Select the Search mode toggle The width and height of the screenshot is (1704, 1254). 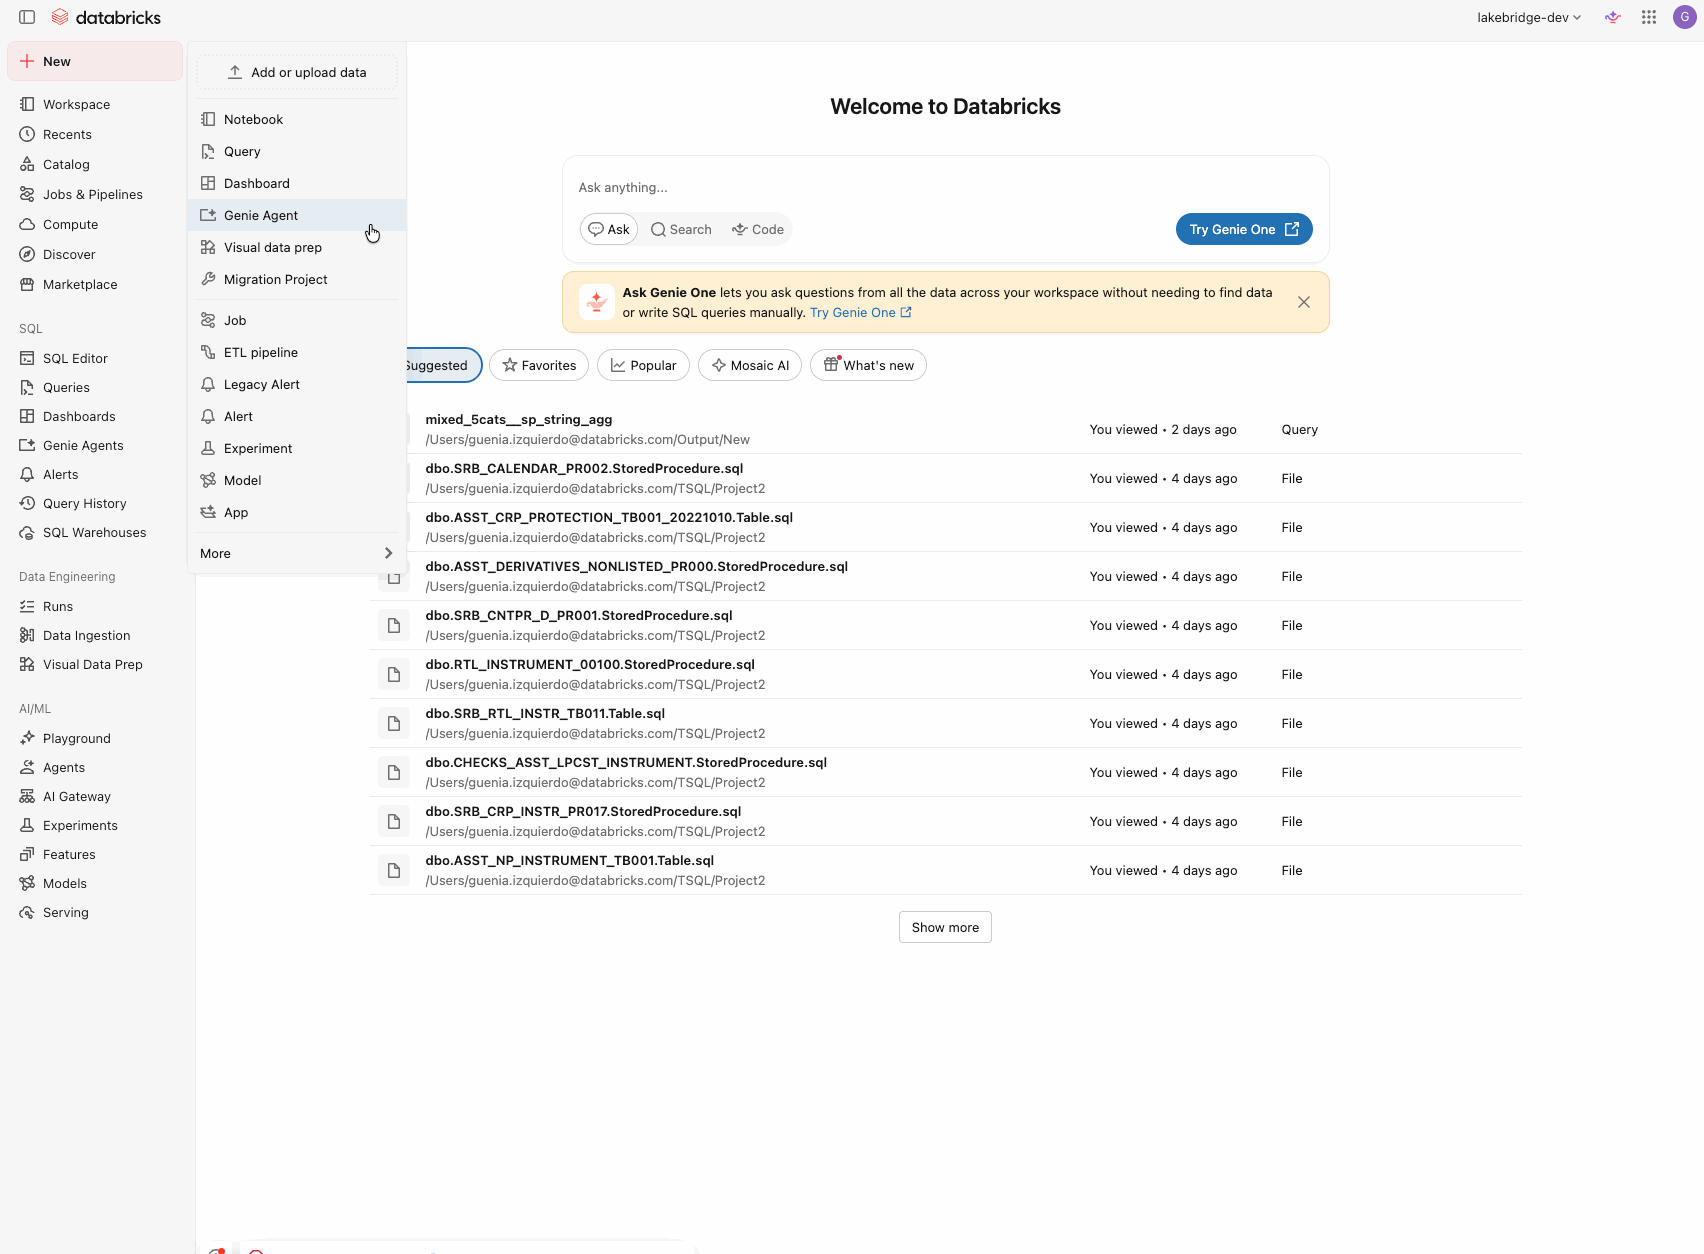coord(681,229)
